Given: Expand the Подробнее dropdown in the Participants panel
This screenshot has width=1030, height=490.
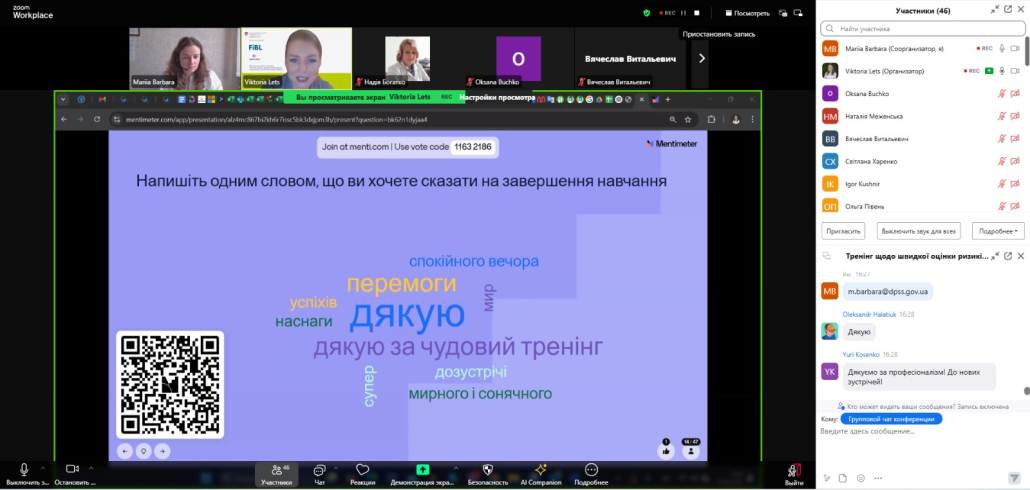Looking at the screenshot, I should 998,231.
